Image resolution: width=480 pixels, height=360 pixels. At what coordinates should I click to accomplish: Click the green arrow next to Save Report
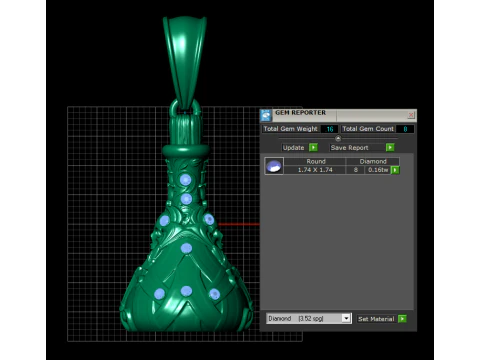pyautogui.click(x=390, y=147)
